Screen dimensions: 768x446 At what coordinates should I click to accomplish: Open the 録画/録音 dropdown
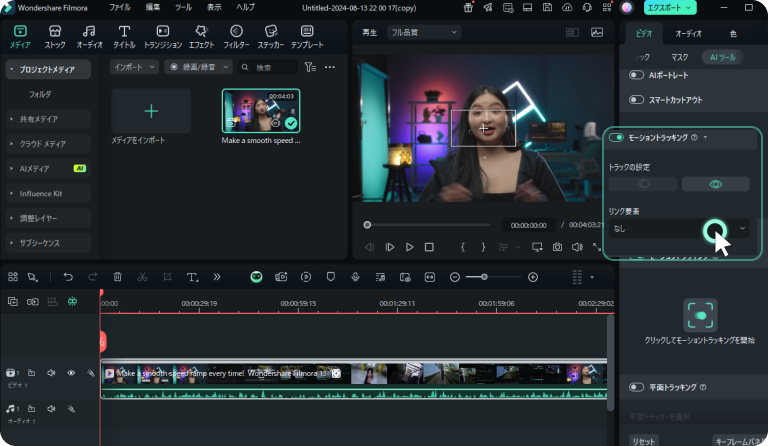(x=199, y=67)
